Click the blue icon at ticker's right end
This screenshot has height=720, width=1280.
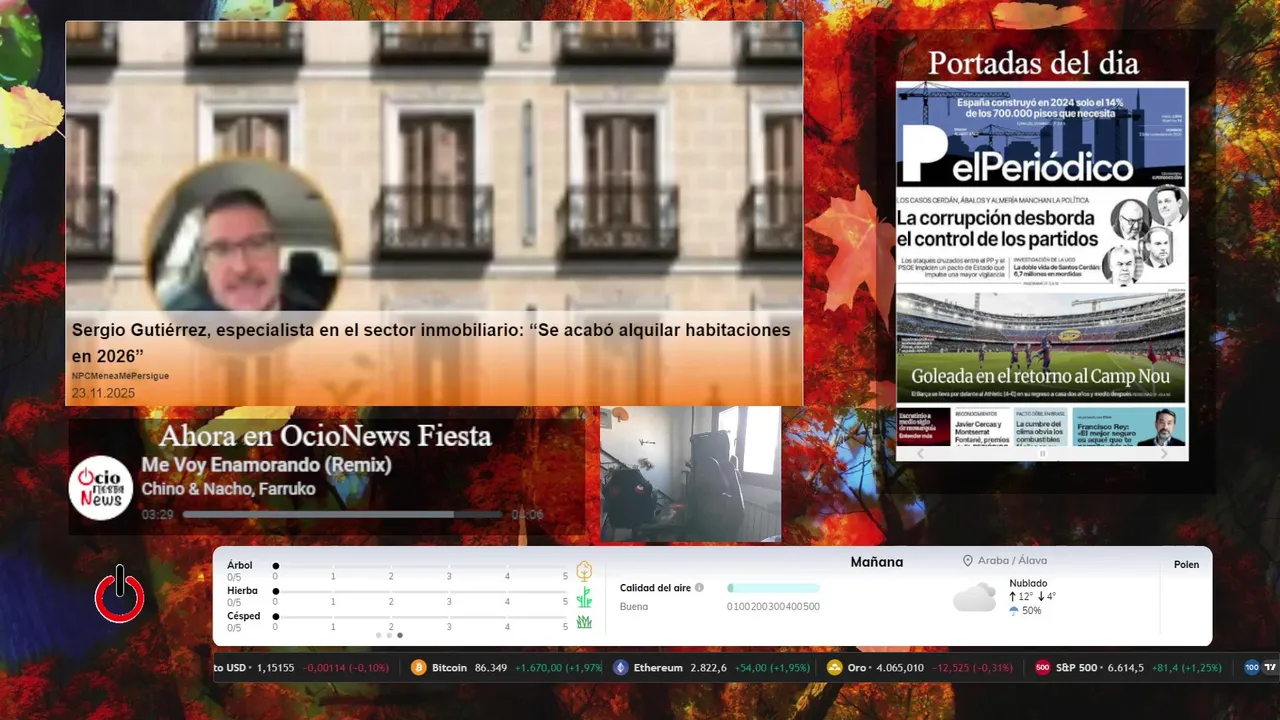click(x=1252, y=668)
